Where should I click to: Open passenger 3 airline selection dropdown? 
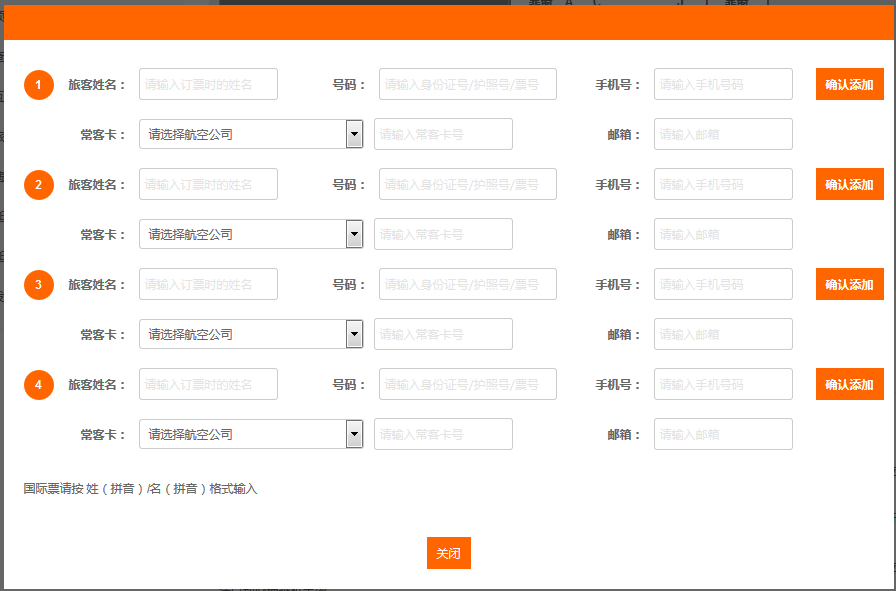coord(250,334)
